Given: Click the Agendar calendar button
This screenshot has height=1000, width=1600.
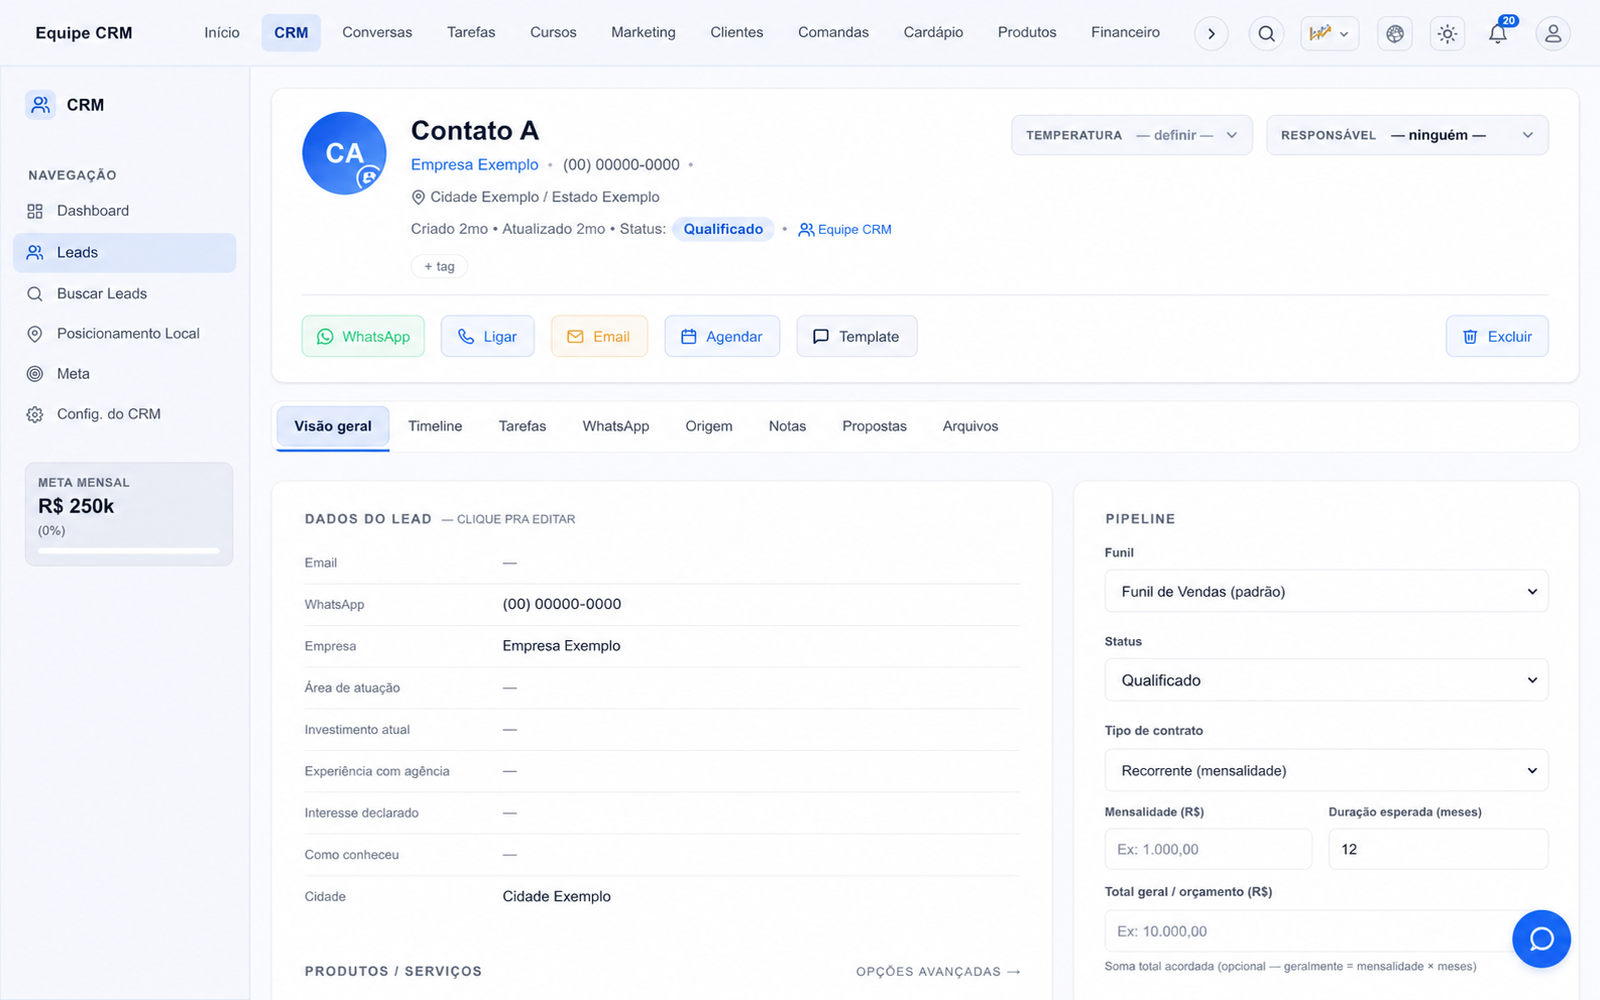Looking at the screenshot, I should click(x=722, y=337).
